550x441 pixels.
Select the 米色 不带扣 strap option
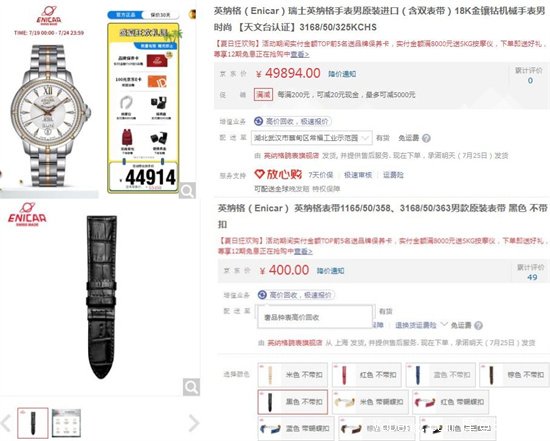tap(293, 375)
